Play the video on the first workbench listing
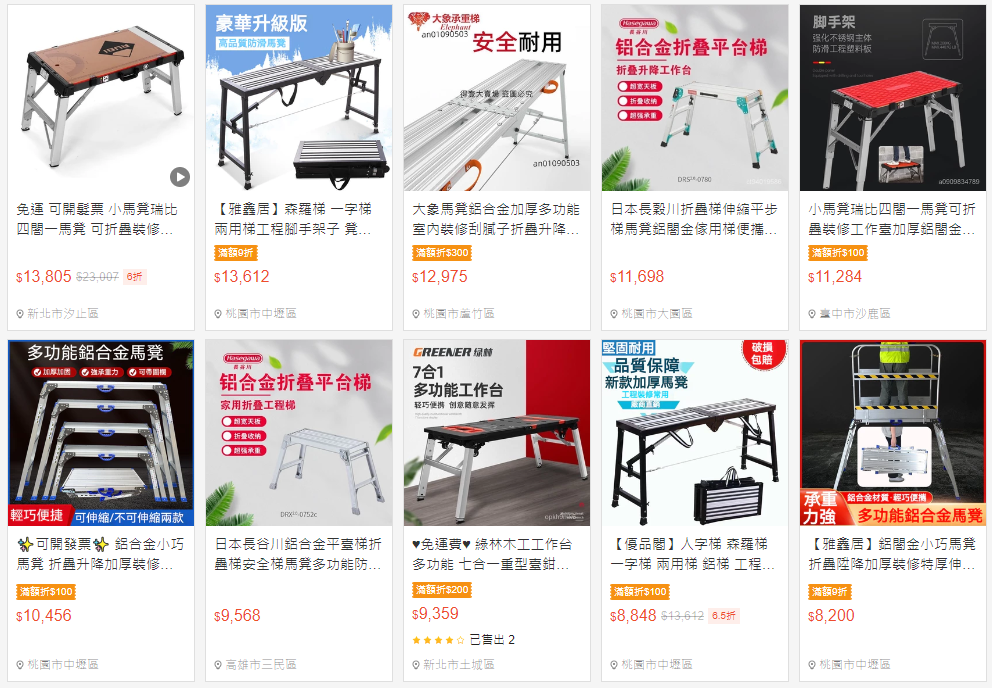Viewport: 992px width, 688px height. (x=180, y=177)
